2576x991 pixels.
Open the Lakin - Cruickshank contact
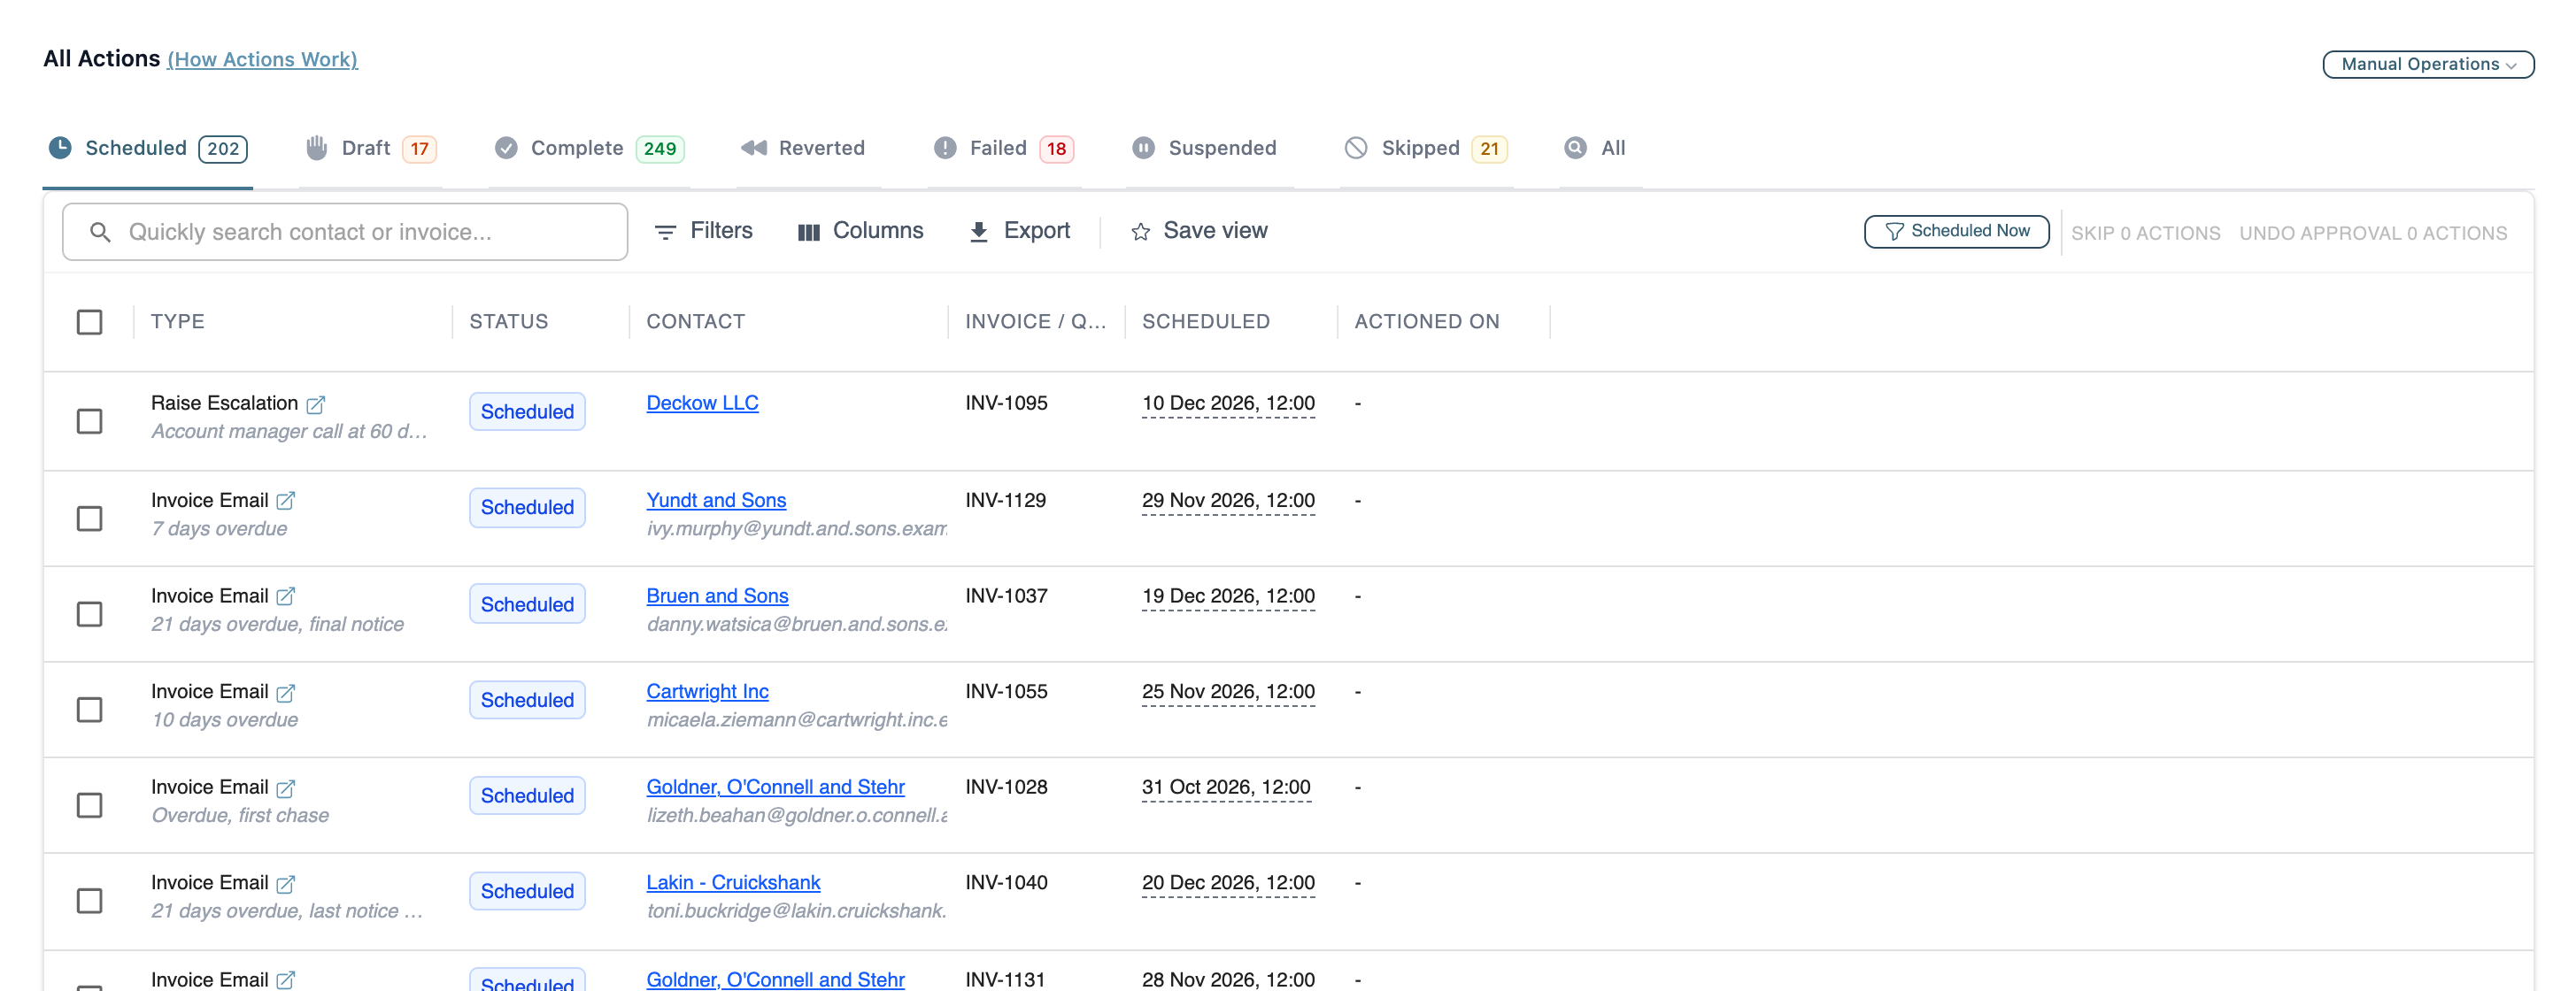[x=733, y=882]
